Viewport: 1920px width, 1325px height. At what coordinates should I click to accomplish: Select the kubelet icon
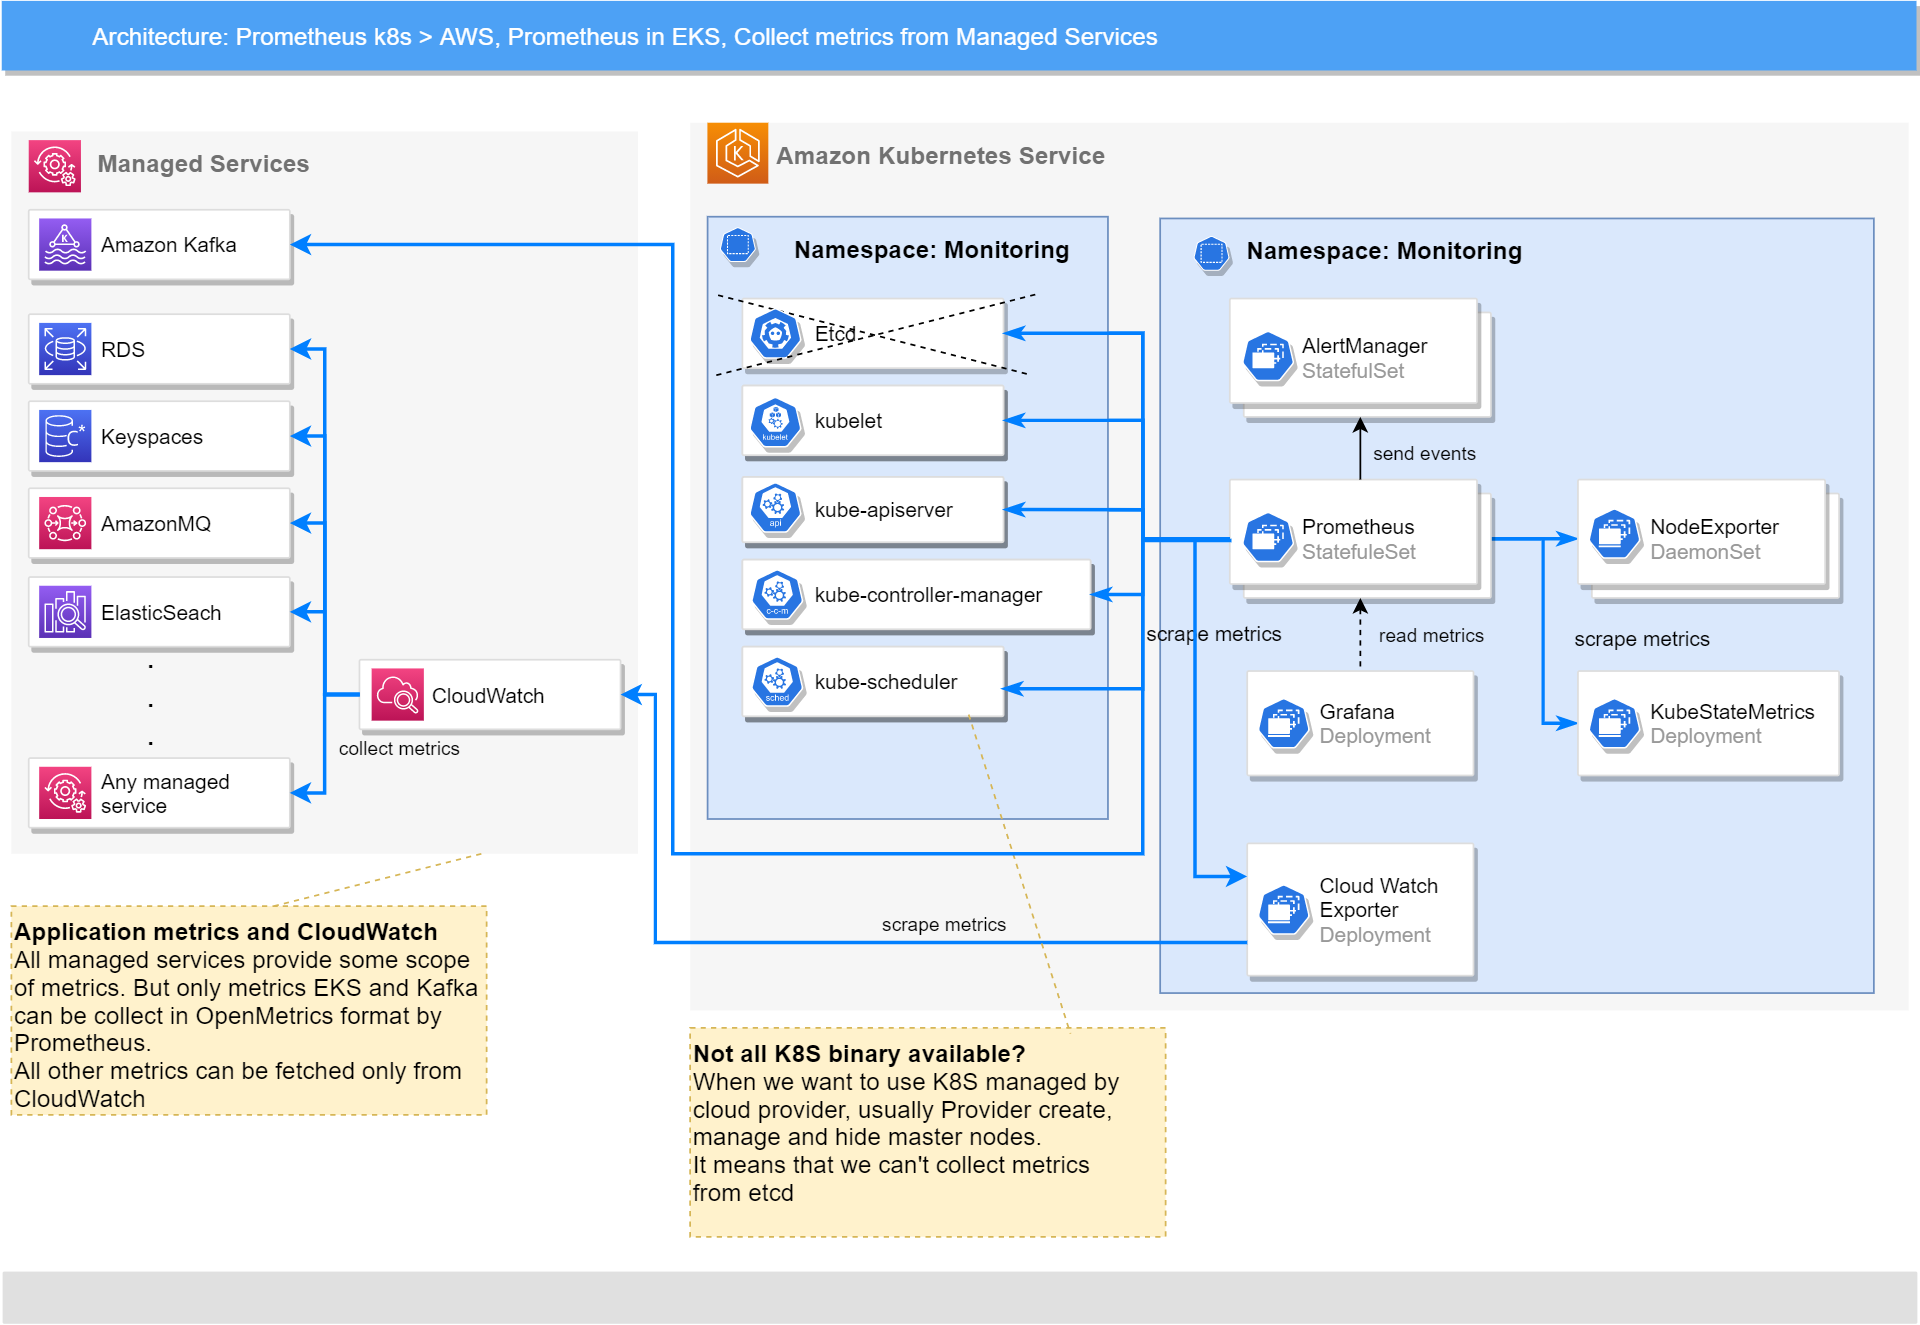[776, 422]
